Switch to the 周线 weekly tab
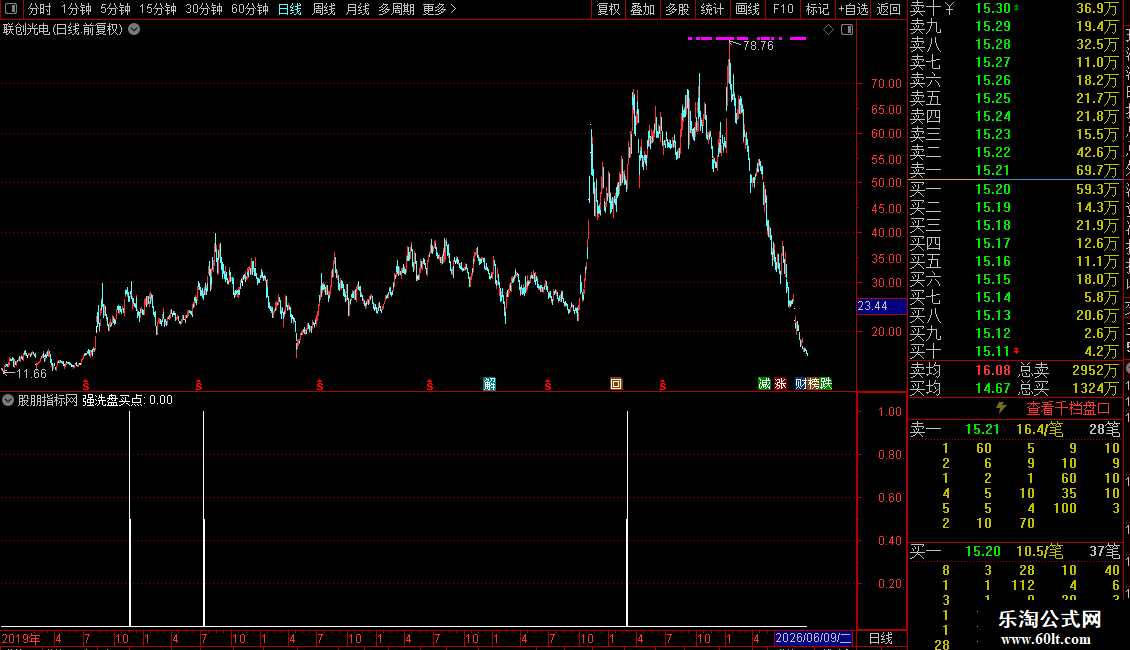Image resolution: width=1130 pixels, height=650 pixels. (x=324, y=9)
